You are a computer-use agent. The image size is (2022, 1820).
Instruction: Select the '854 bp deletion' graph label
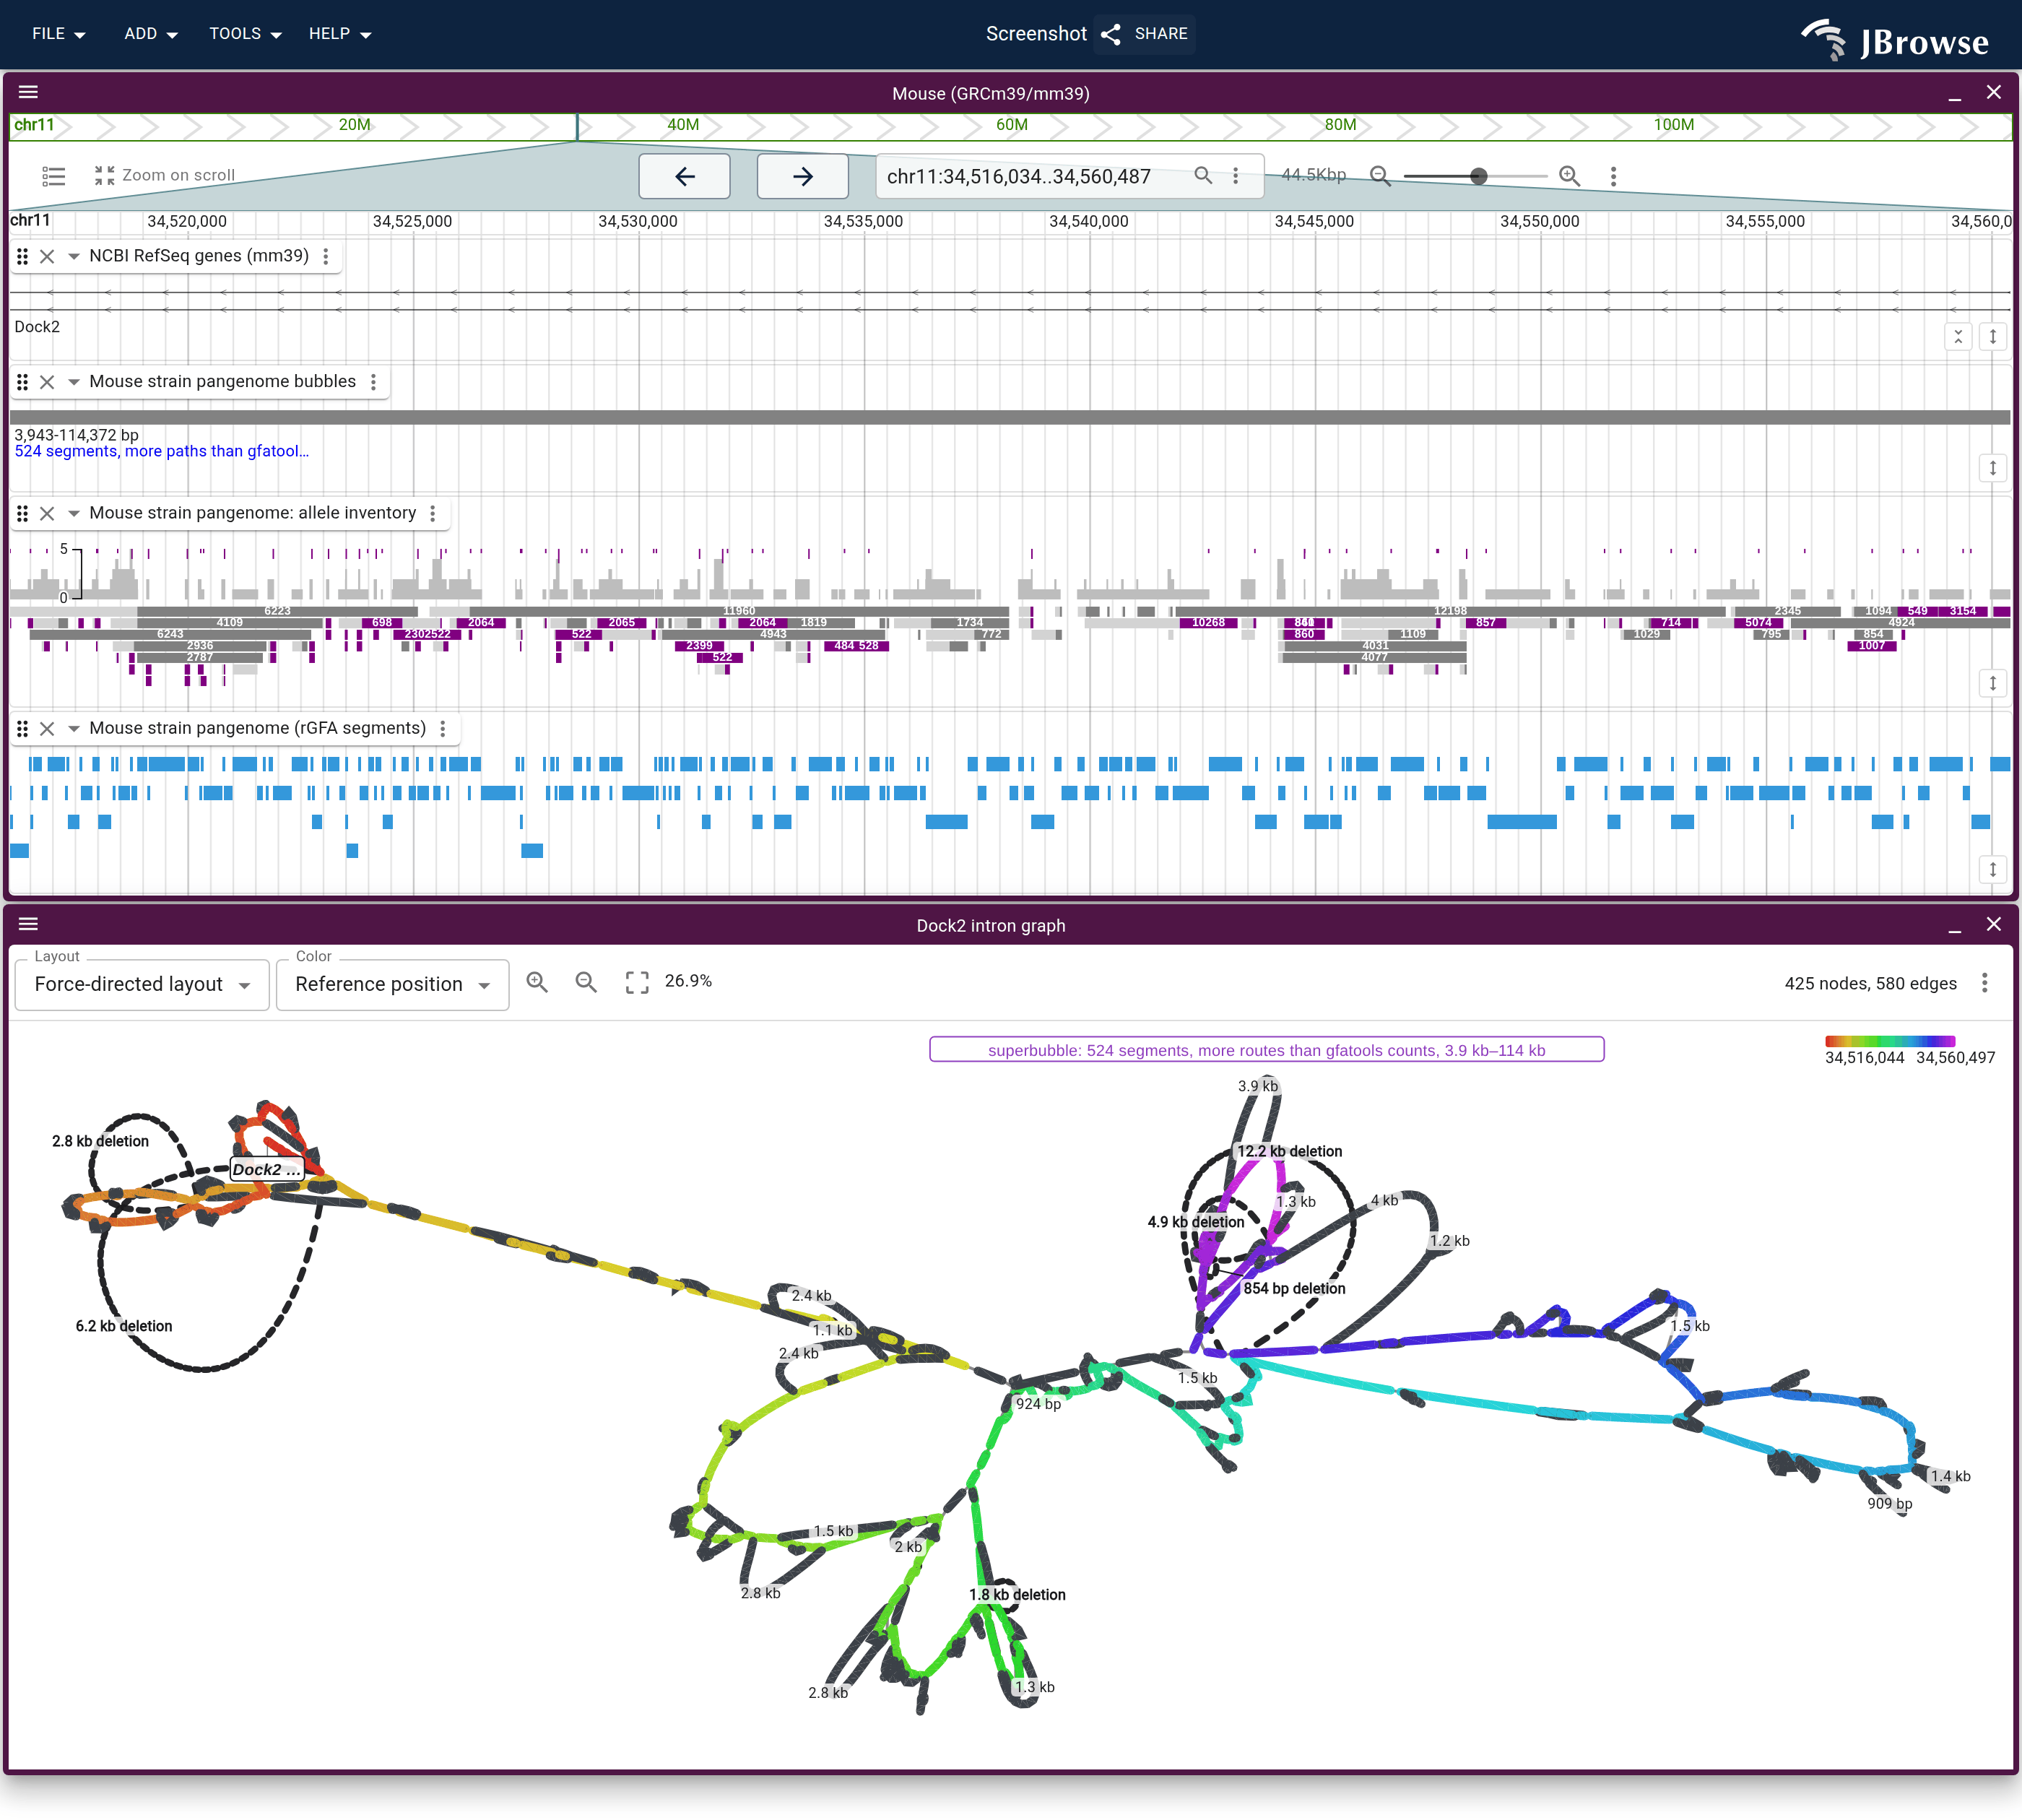pyautogui.click(x=1294, y=1289)
